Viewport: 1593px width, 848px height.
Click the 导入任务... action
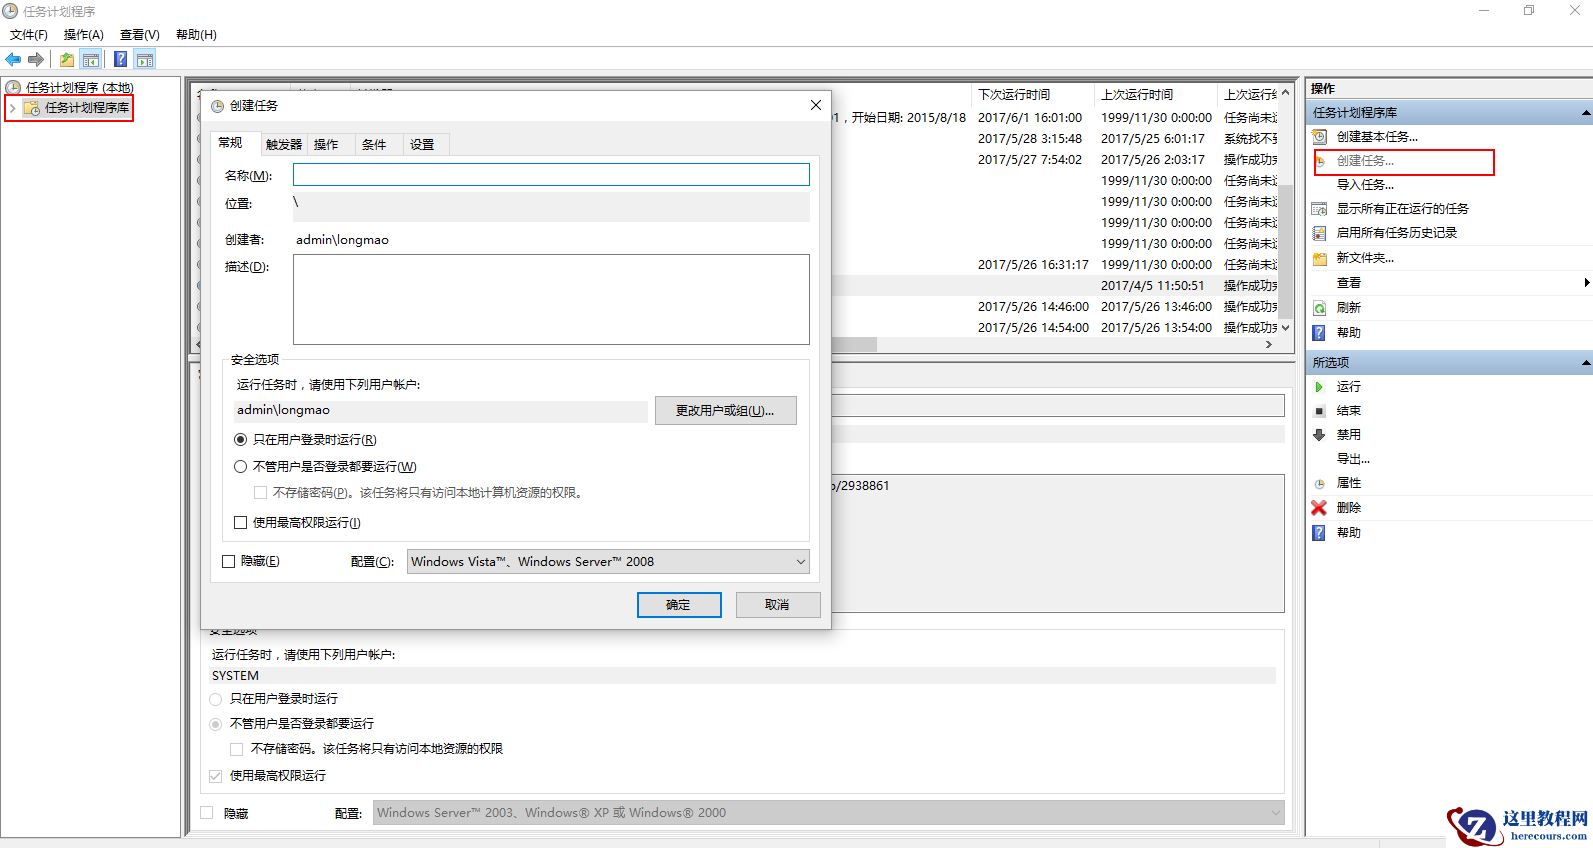pyautogui.click(x=1365, y=184)
